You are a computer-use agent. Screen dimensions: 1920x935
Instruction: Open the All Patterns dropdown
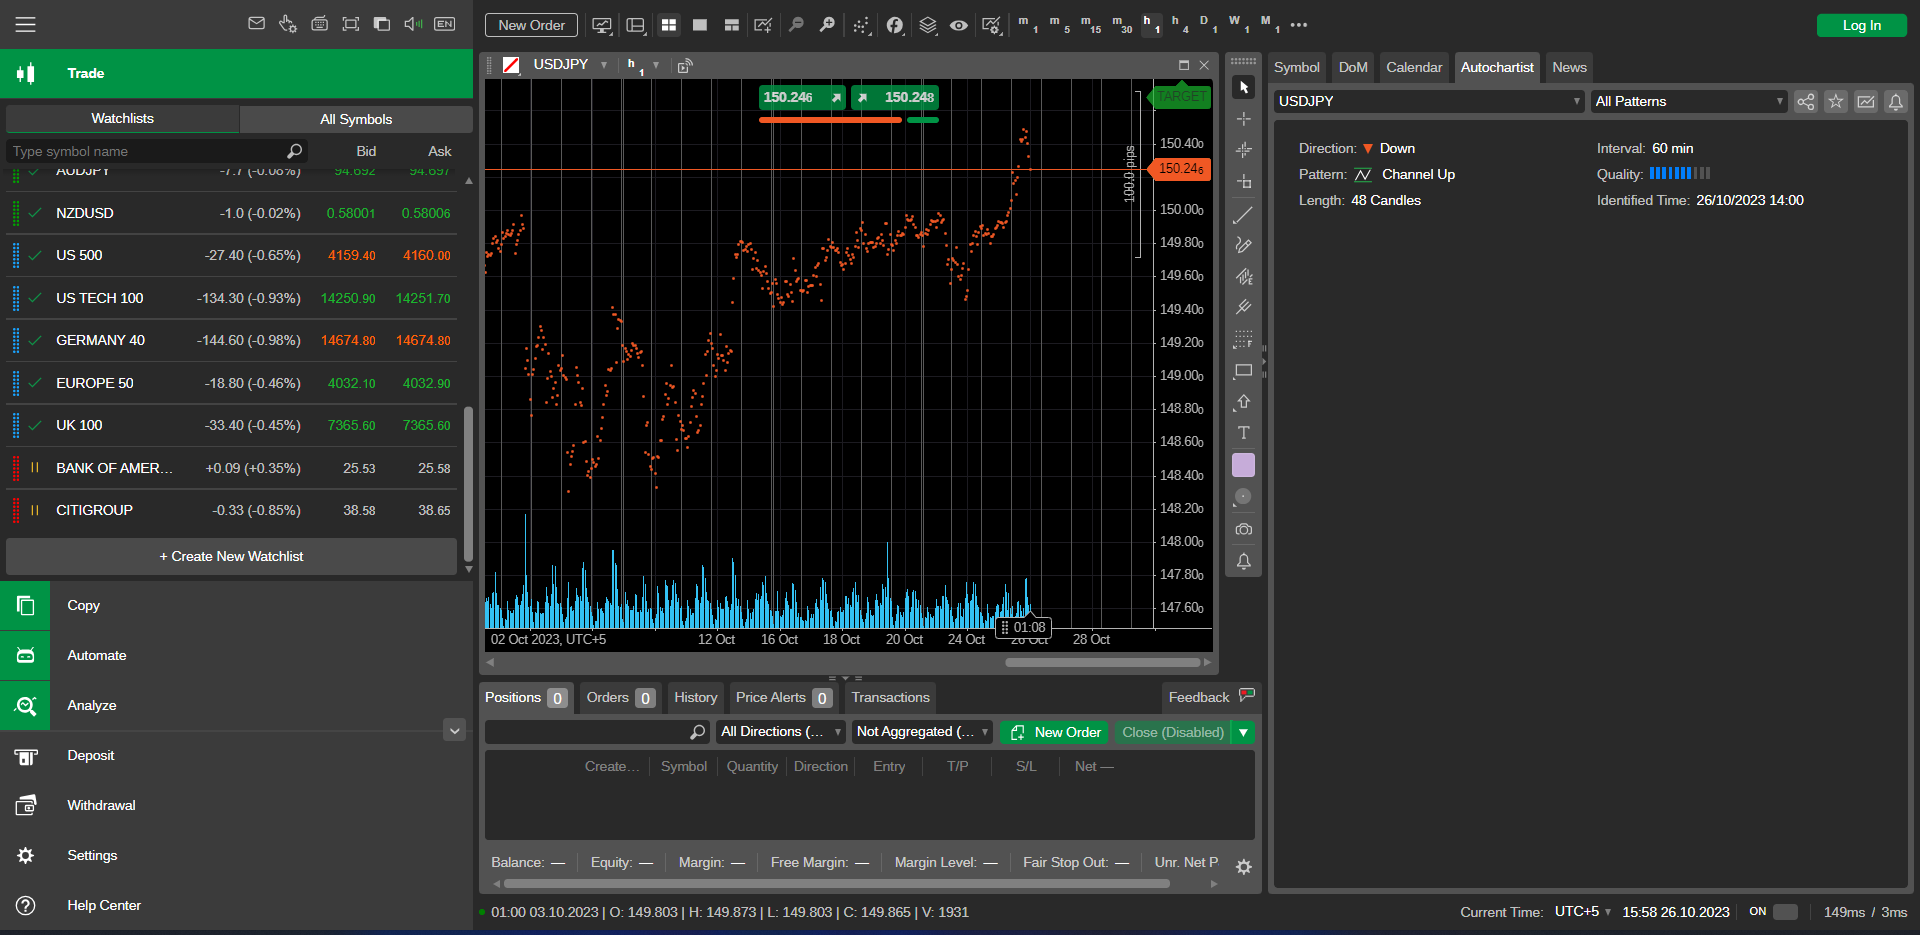pos(1688,101)
